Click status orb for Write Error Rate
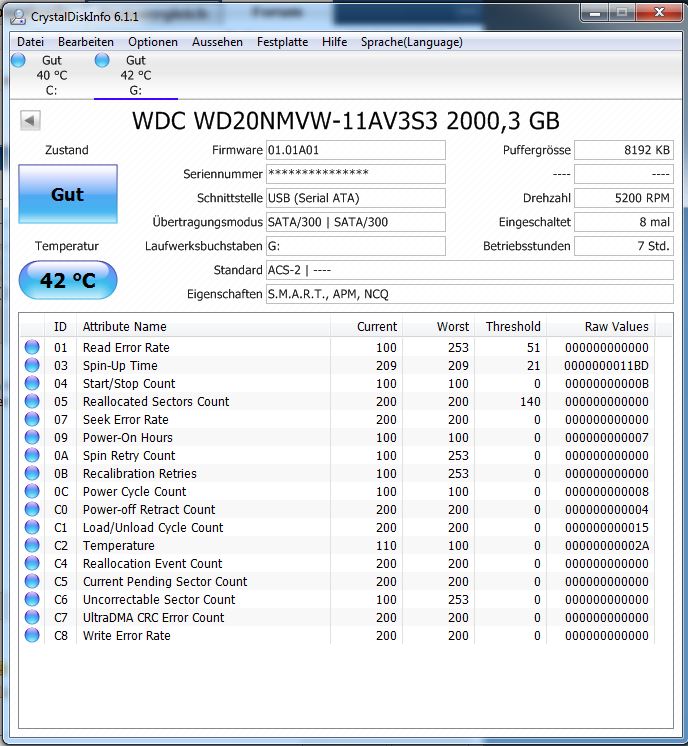Screen dimensions: 688x746 32,636
